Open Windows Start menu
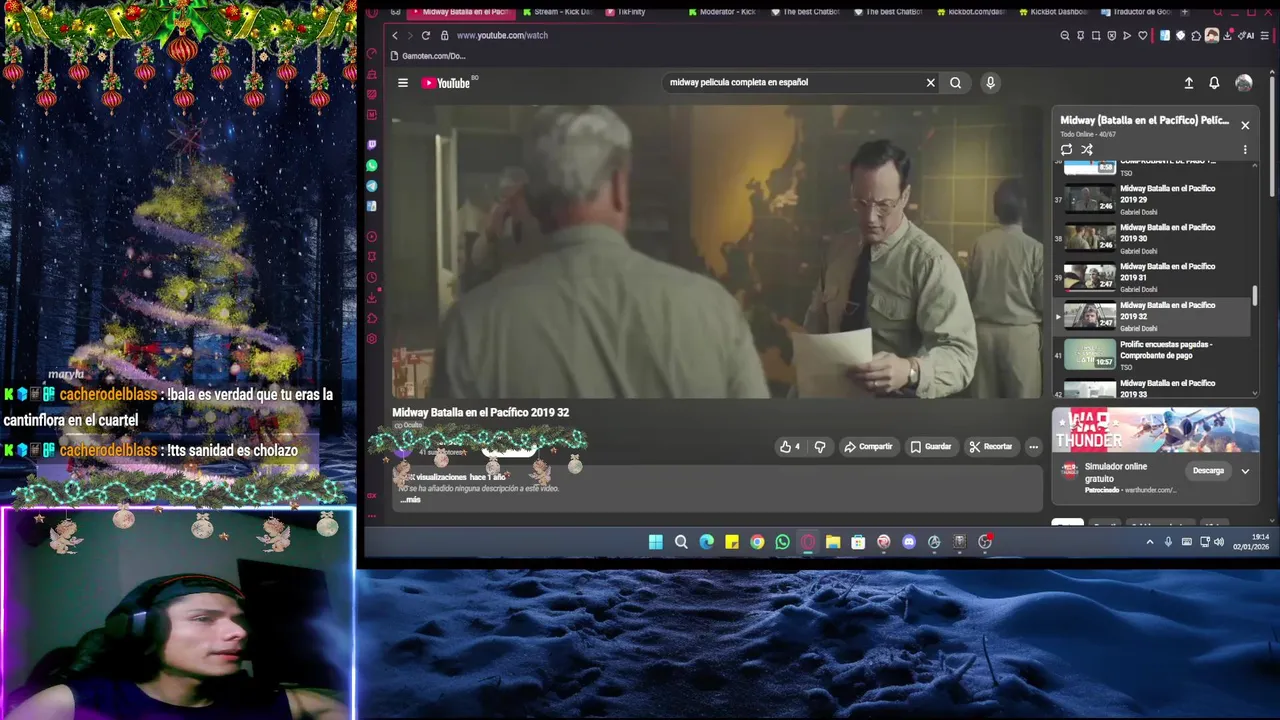The width and height of the screenshot is (1280, 720). (656, 542)
